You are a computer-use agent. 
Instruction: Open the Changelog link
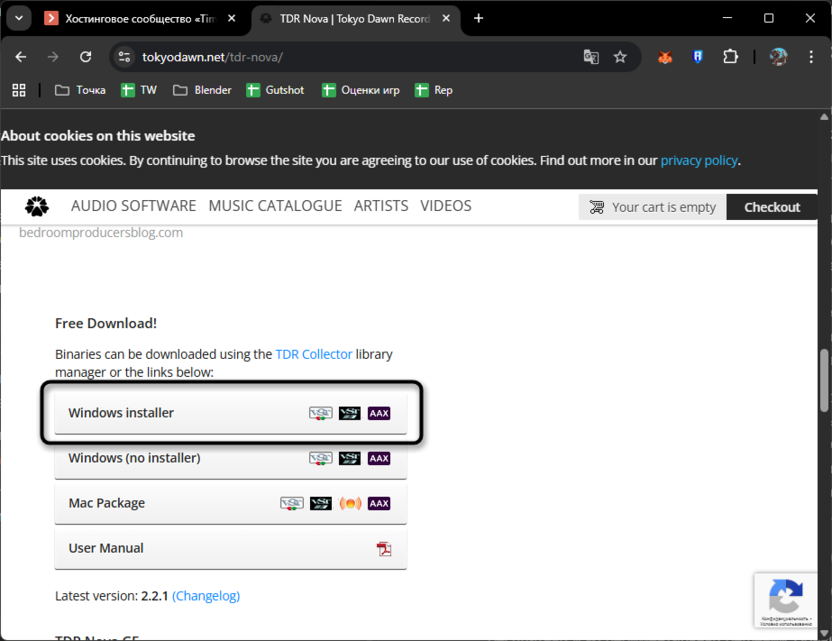[206, 596]
